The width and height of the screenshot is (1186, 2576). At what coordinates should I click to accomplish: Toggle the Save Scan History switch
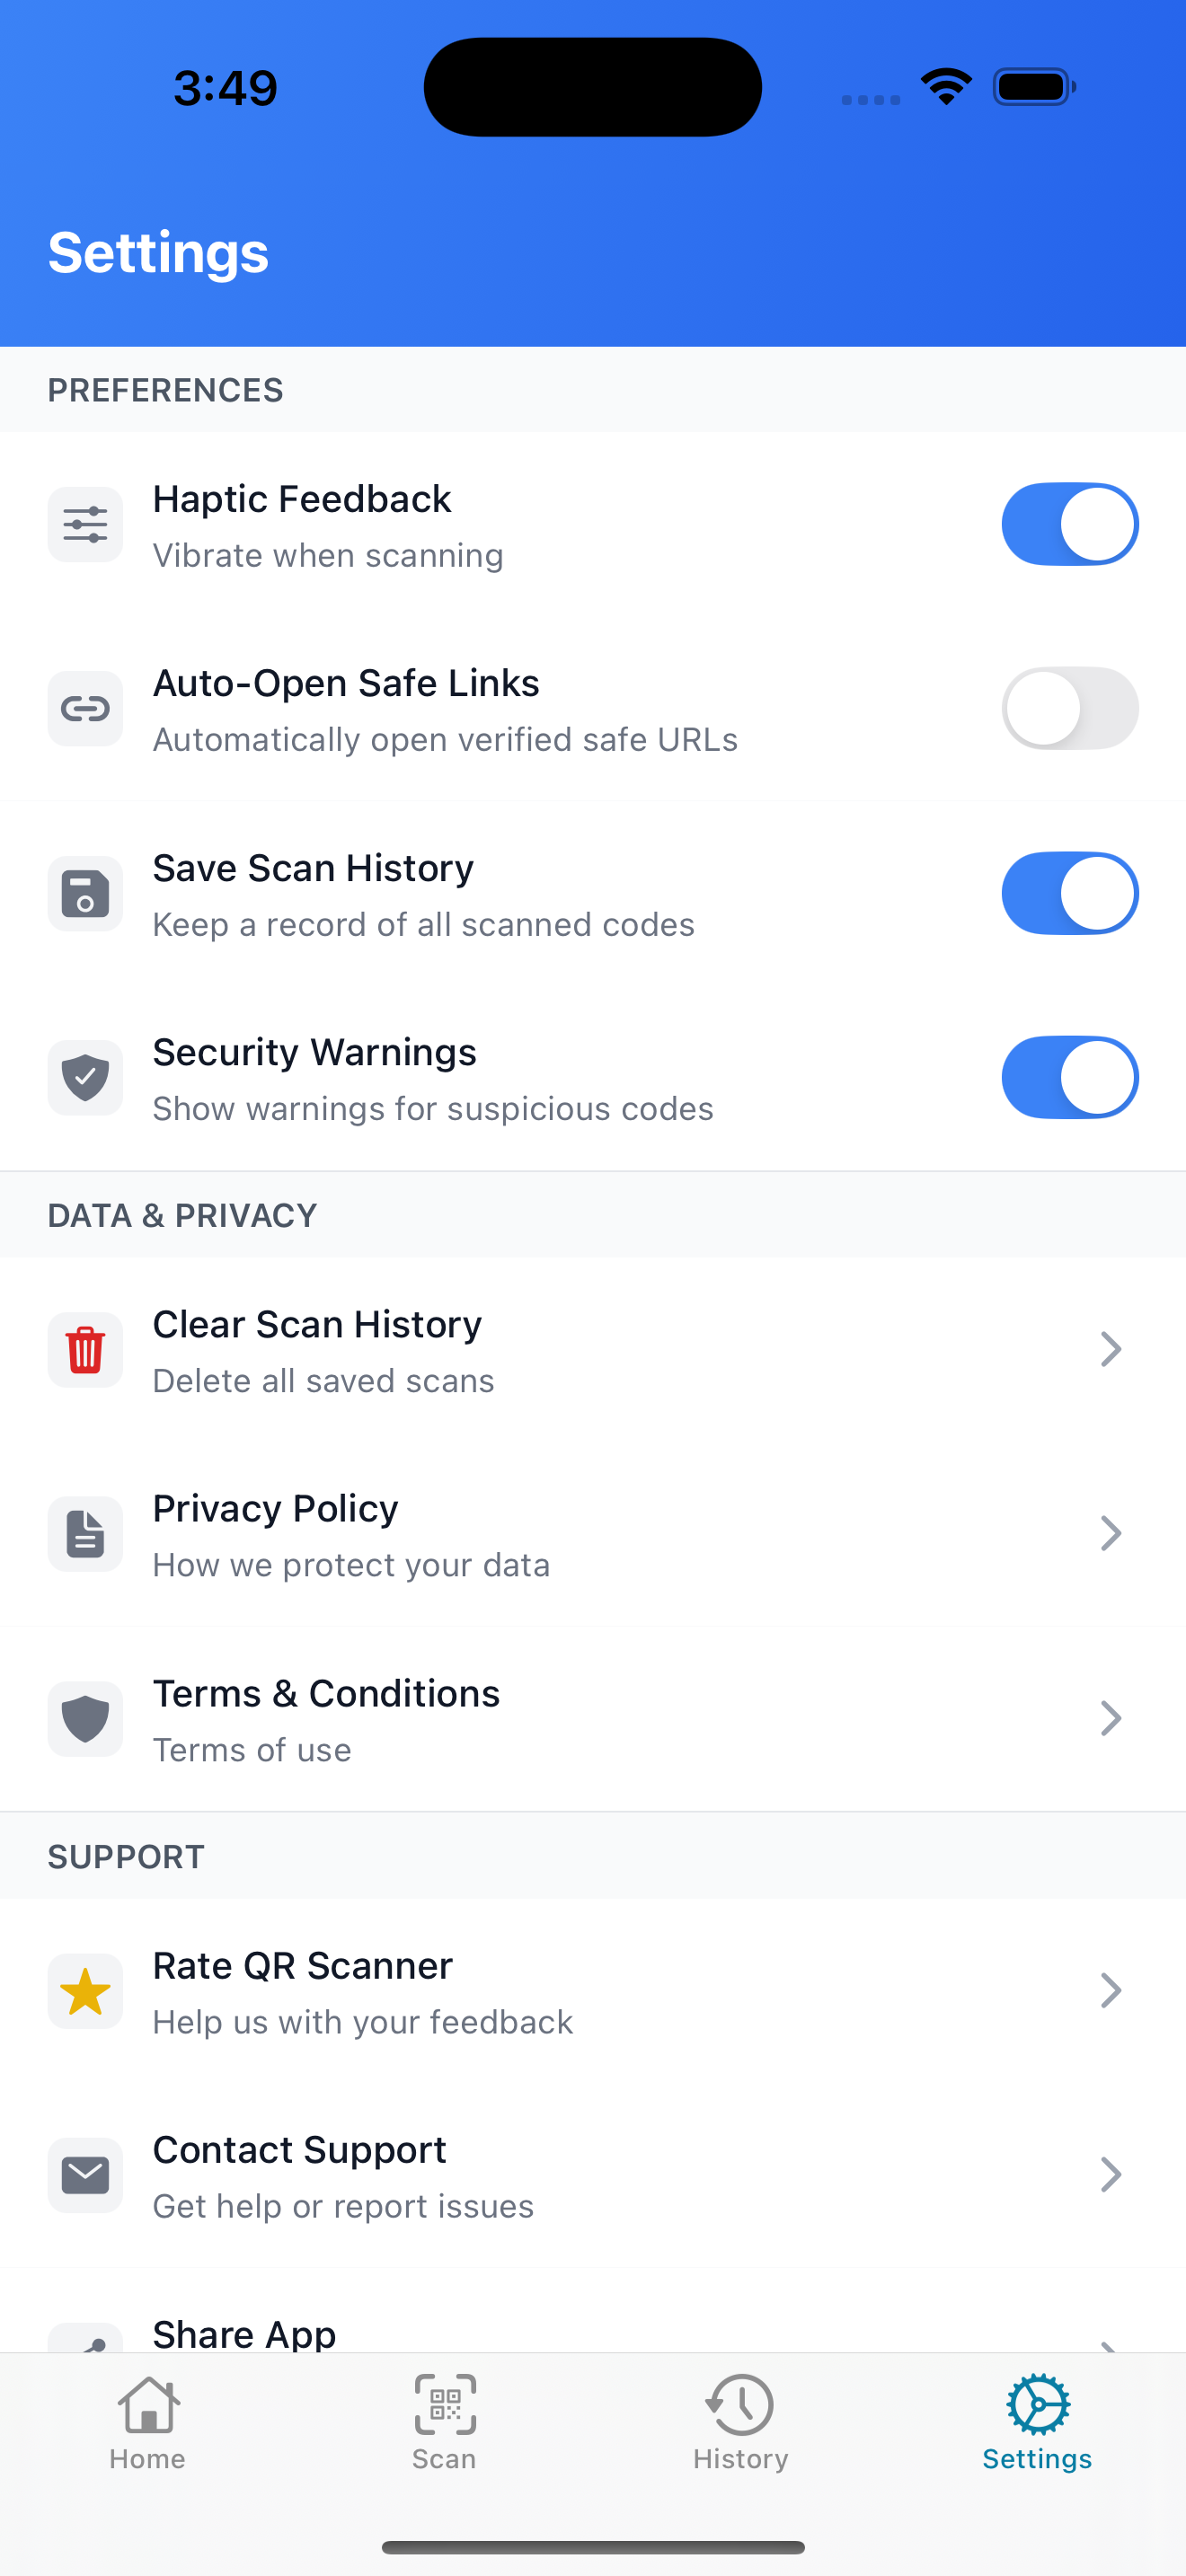coord(1069,893)
